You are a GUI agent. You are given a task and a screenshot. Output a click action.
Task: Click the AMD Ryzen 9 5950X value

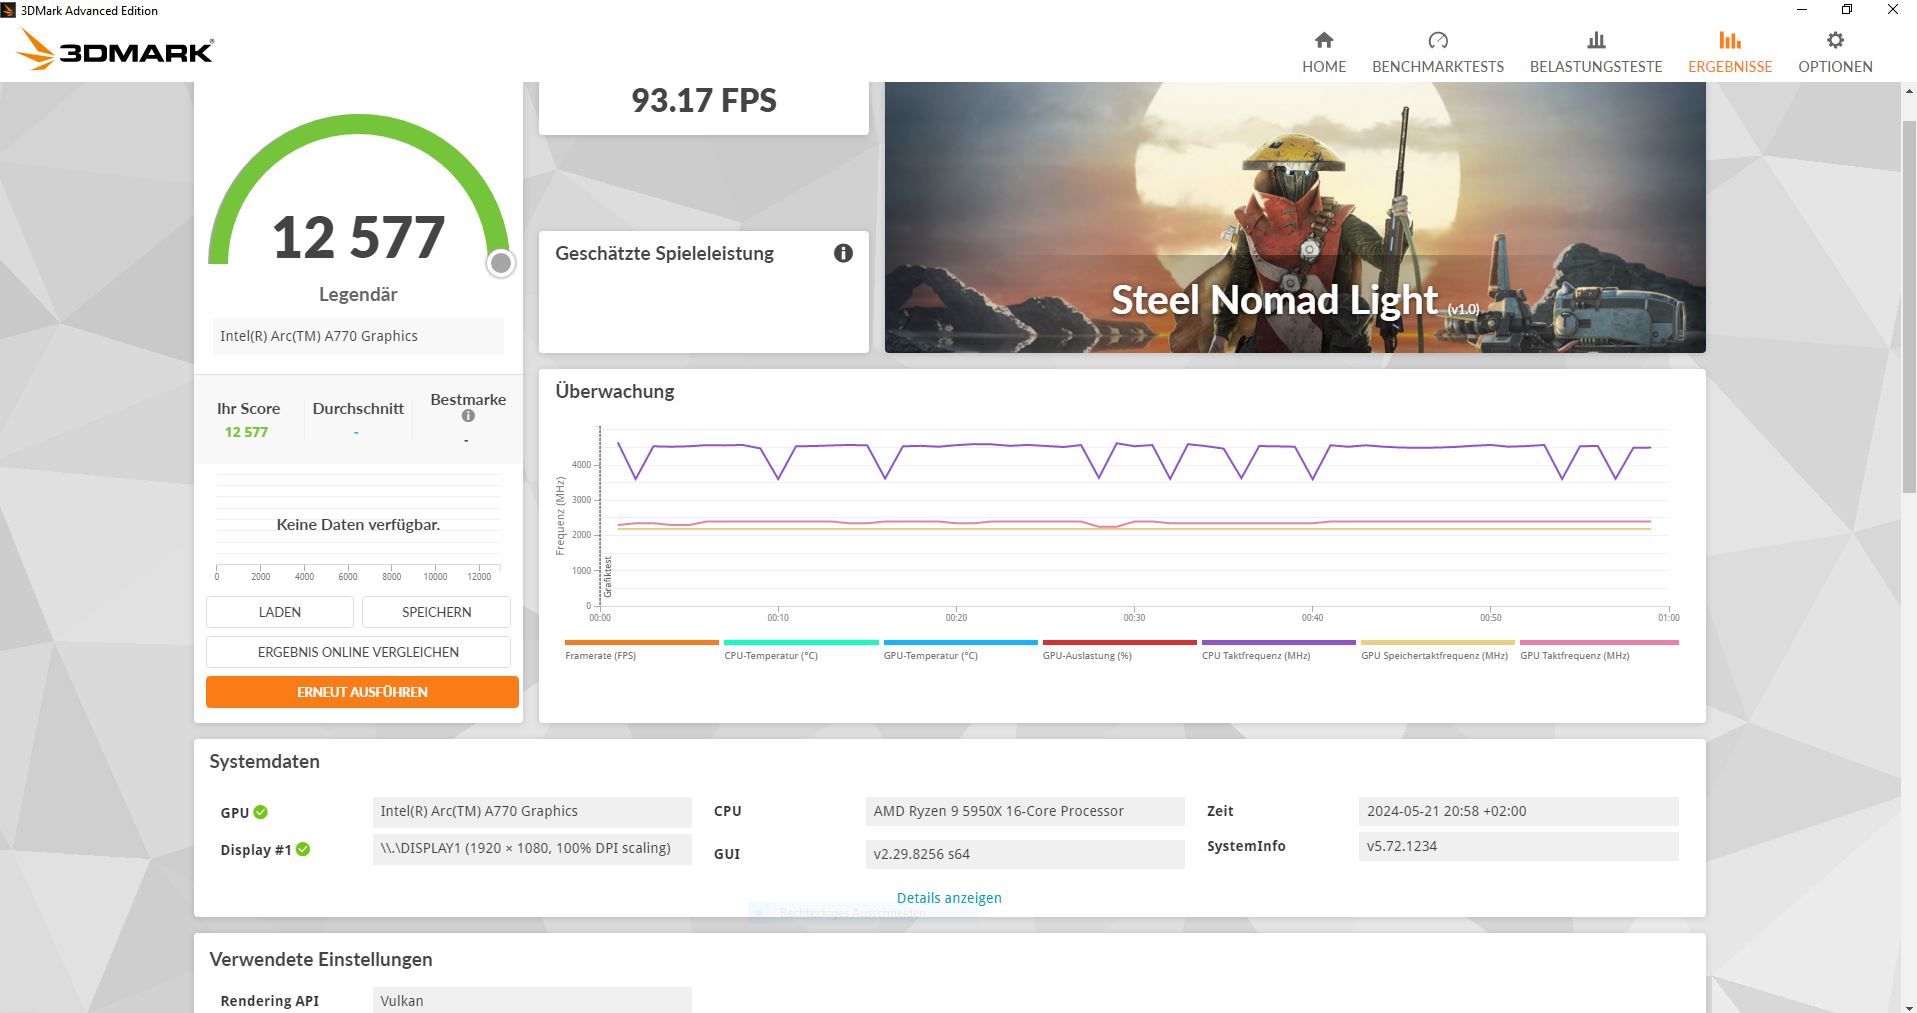tap(1025, 811)
